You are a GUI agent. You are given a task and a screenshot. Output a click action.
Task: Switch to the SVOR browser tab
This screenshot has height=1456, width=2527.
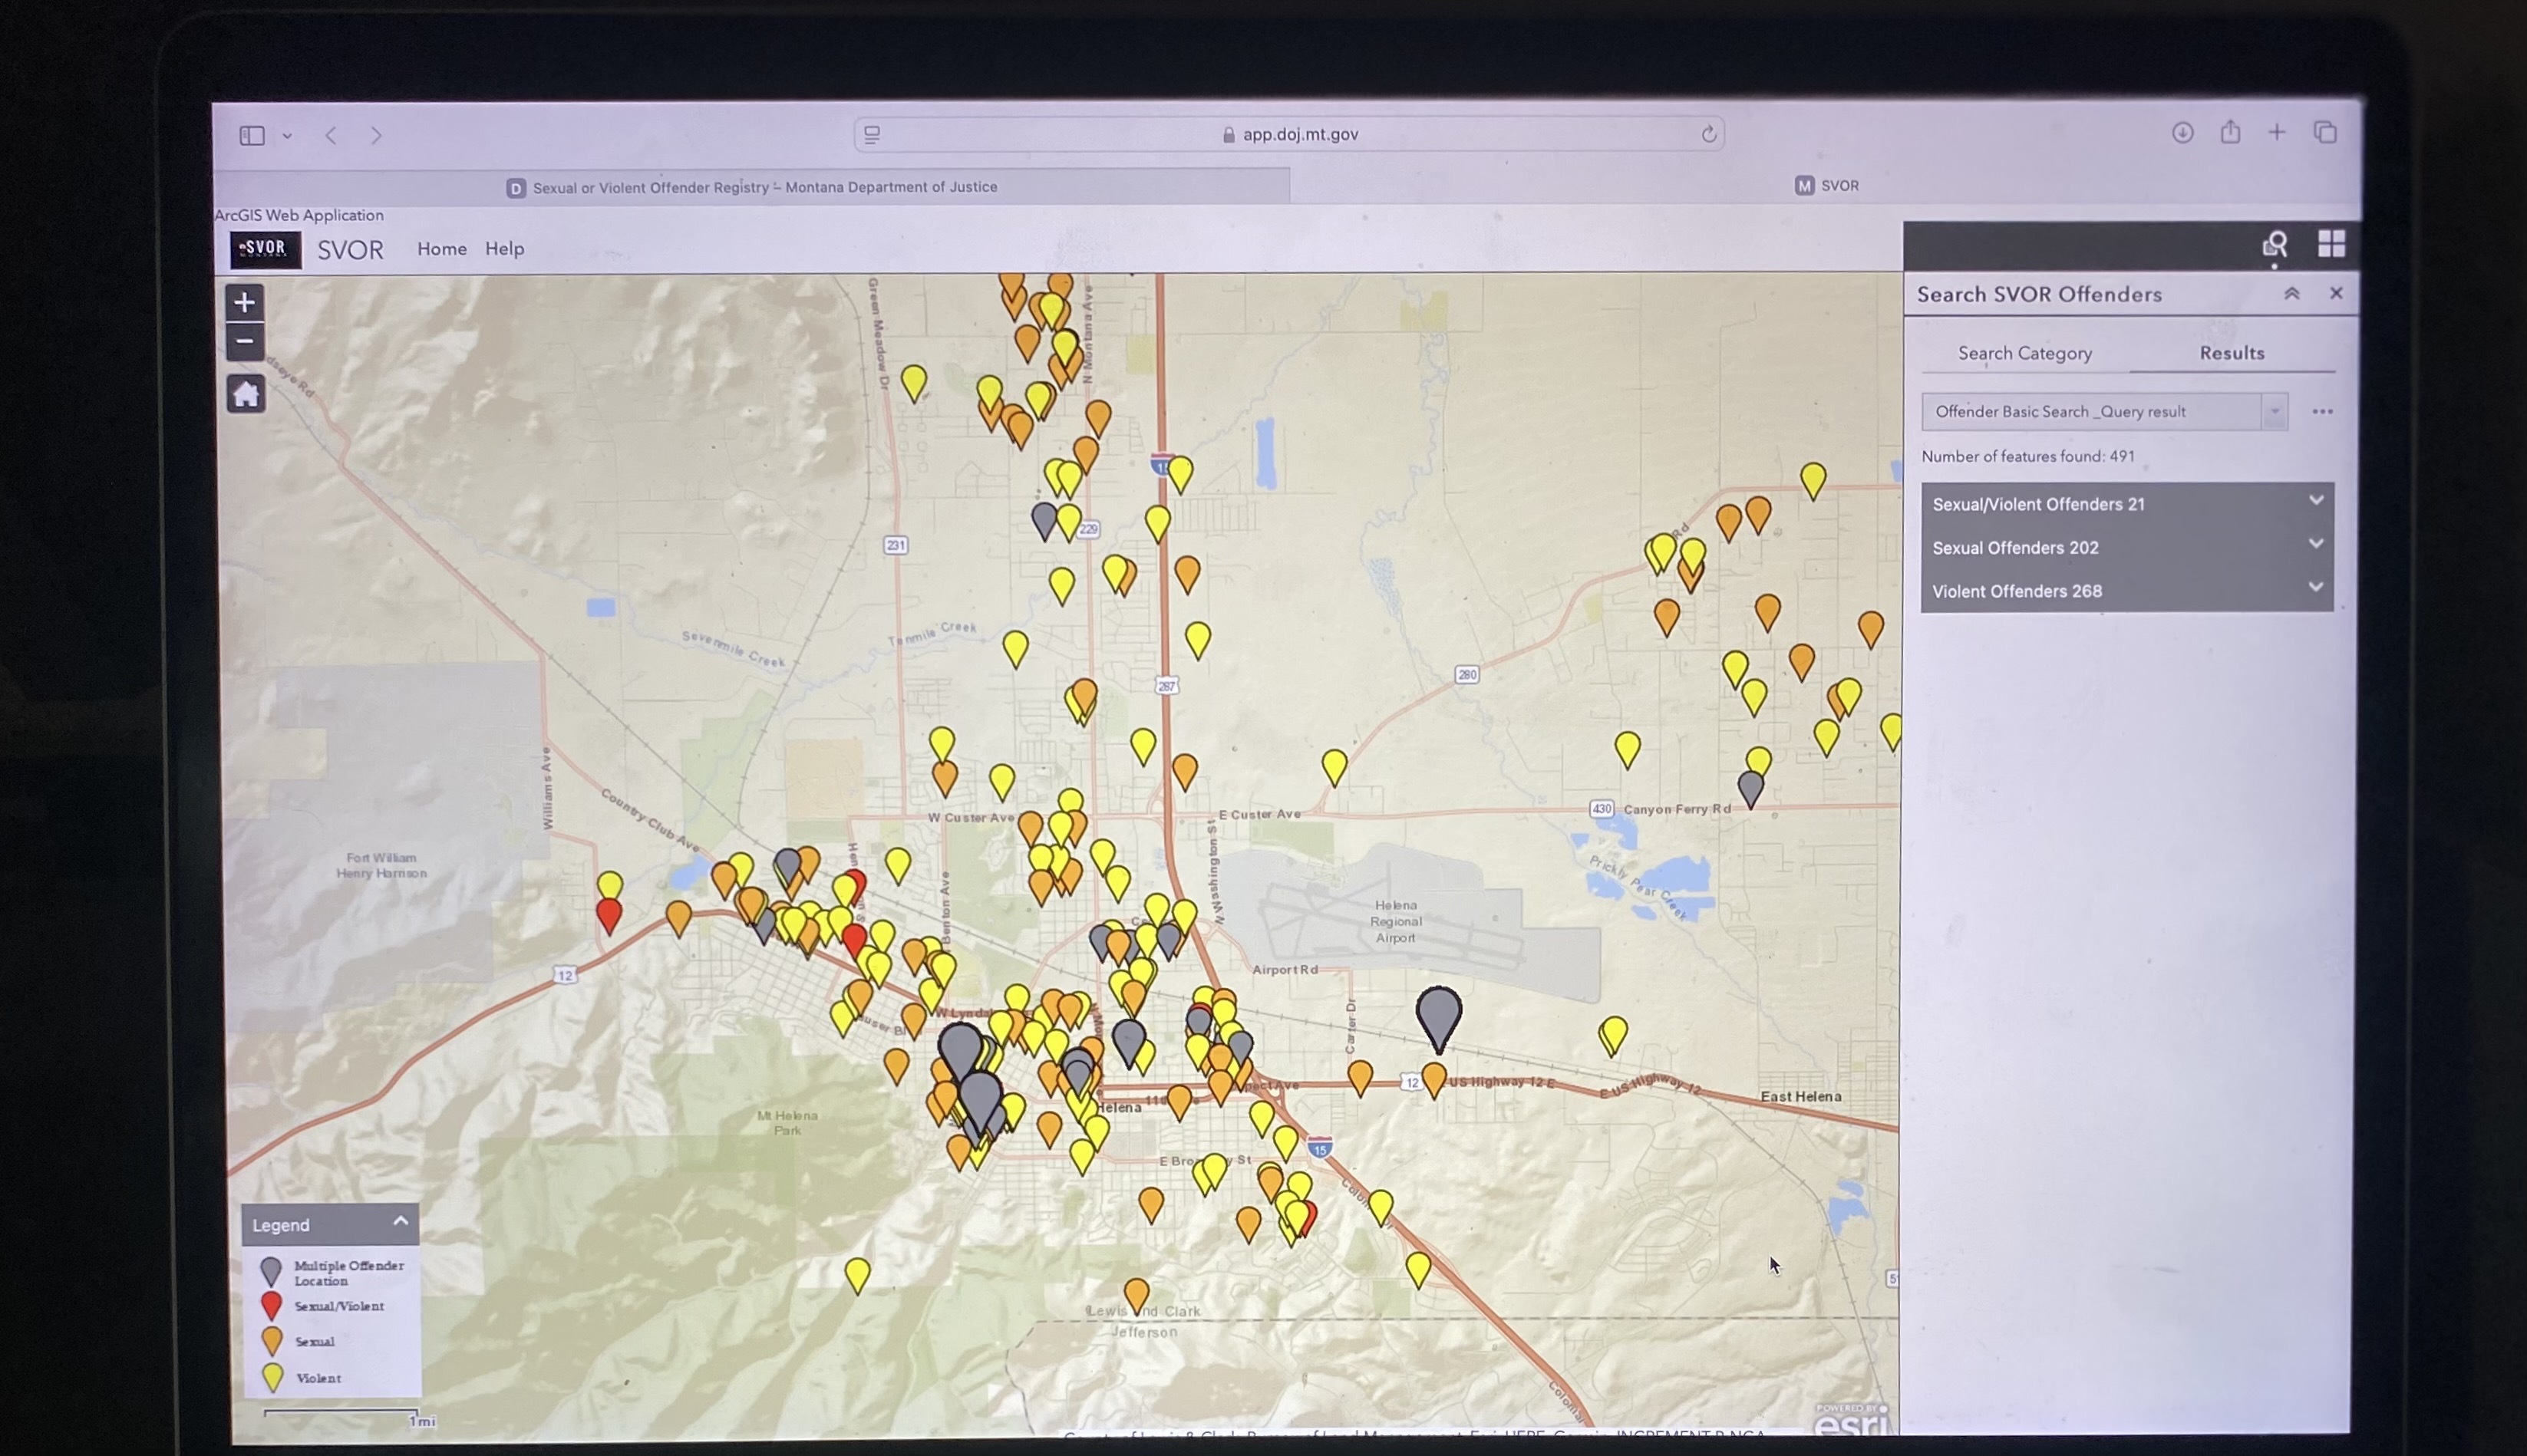click(1826, 186)
